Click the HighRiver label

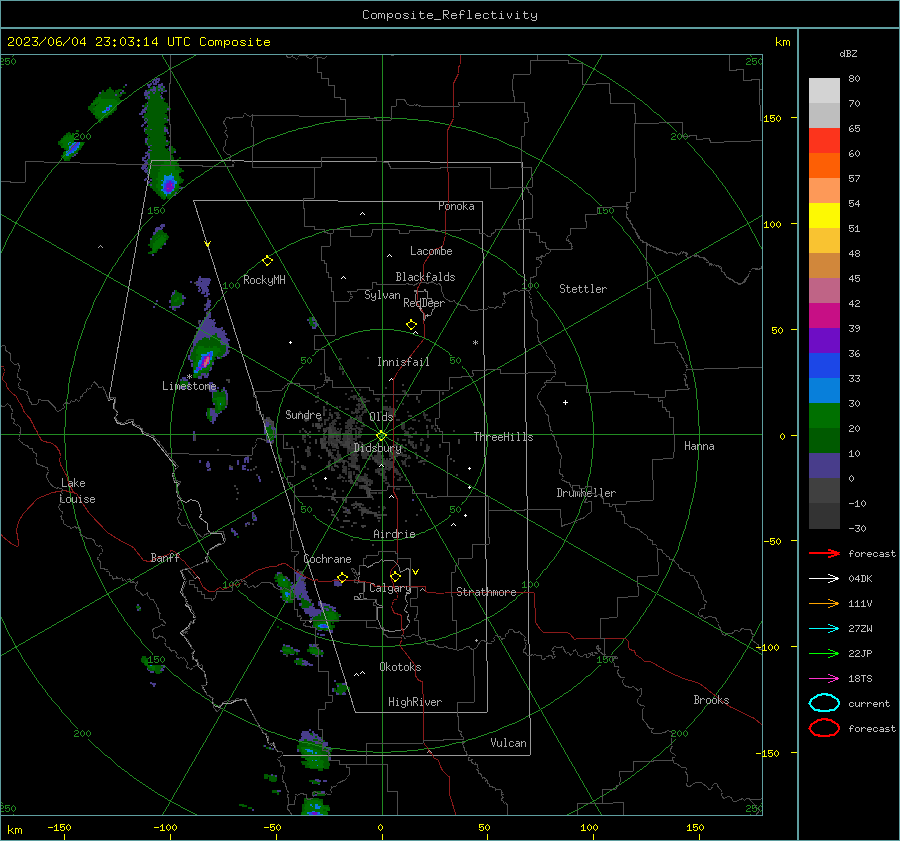tap(415, 702)
